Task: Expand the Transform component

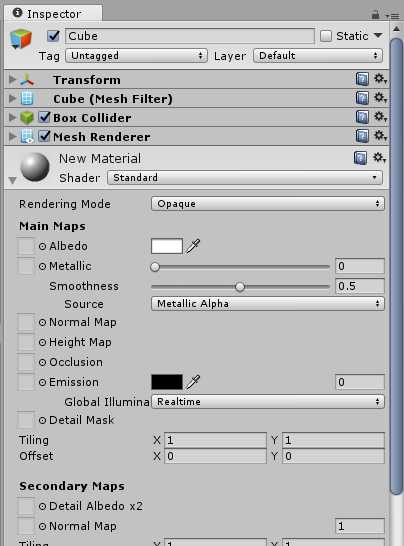Action: coord(13,79)
